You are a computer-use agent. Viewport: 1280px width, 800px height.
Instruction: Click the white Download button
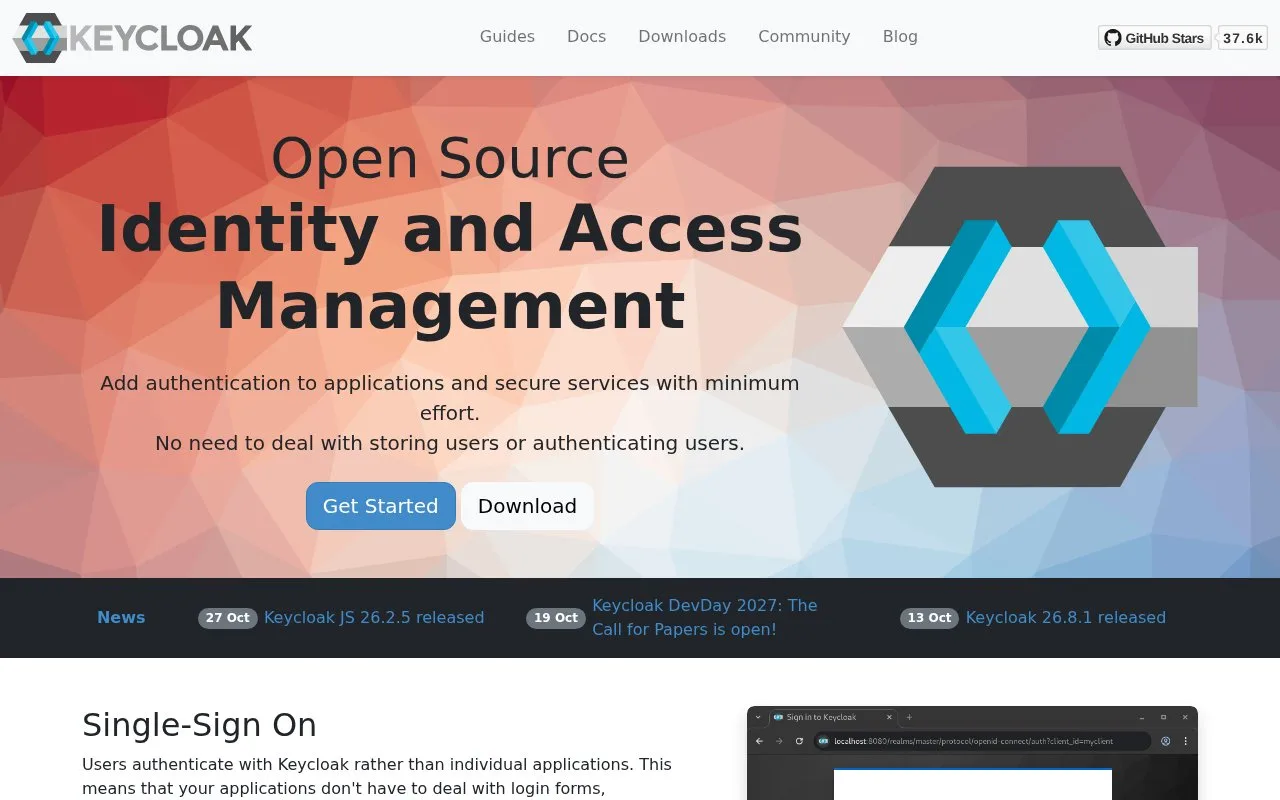tap(527, 506)
